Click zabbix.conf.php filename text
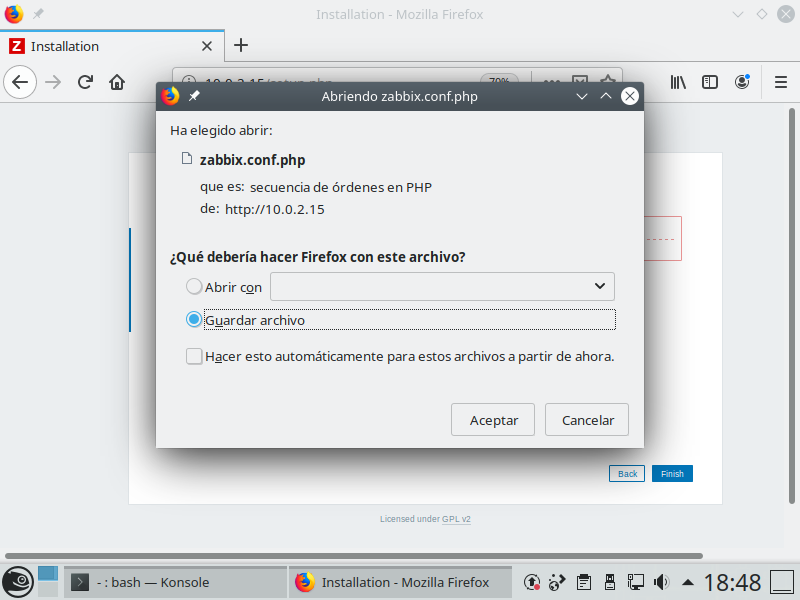This screenshot has height=600, width=800. point(253,160)
